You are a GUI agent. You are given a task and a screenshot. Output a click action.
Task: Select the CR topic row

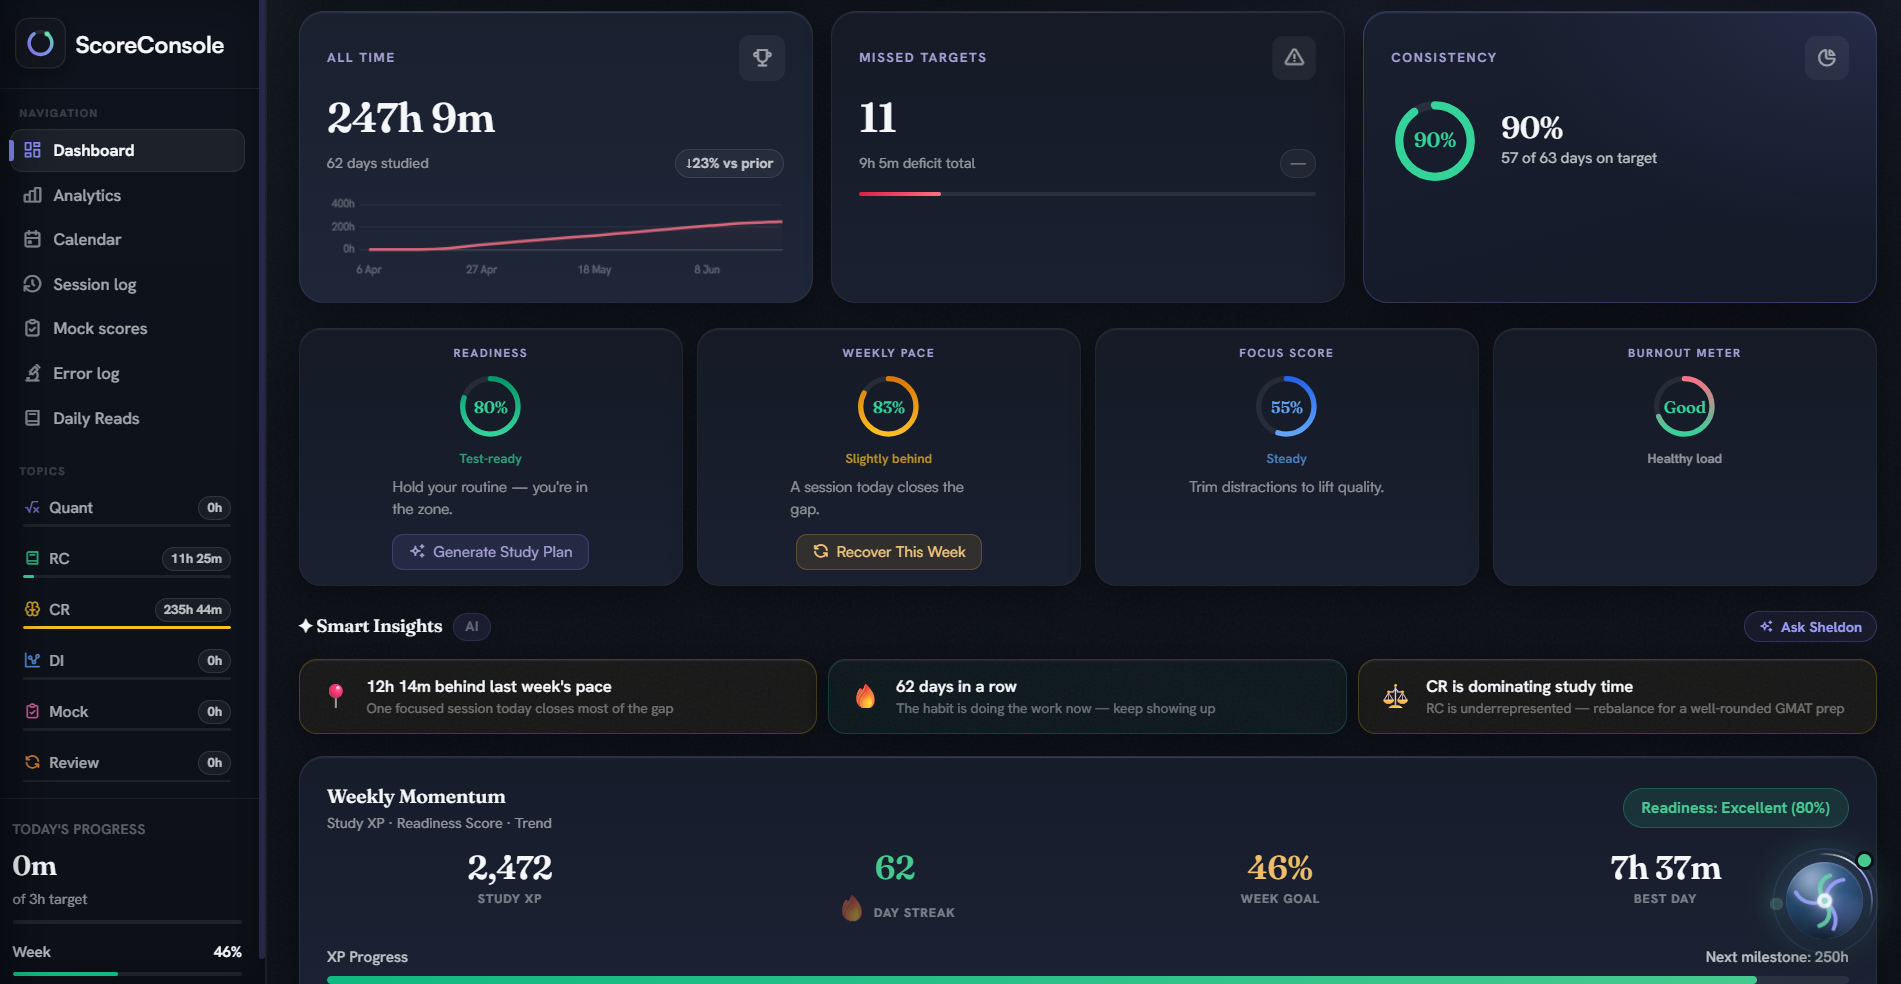point(127,611)
